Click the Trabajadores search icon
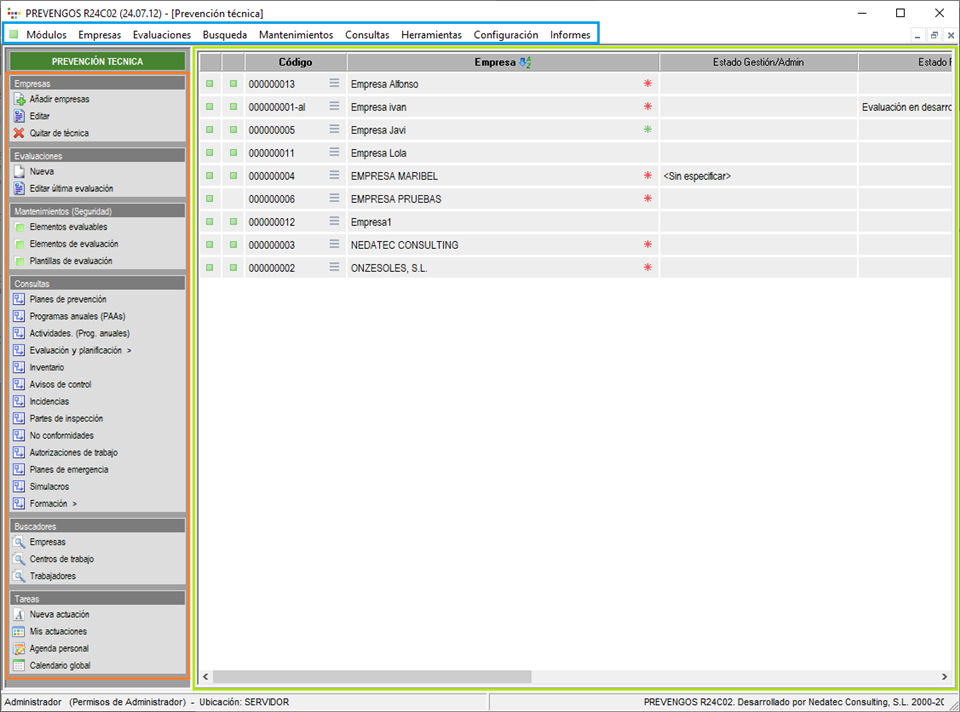The image size is (960, 712). click(x=20, y=576)
